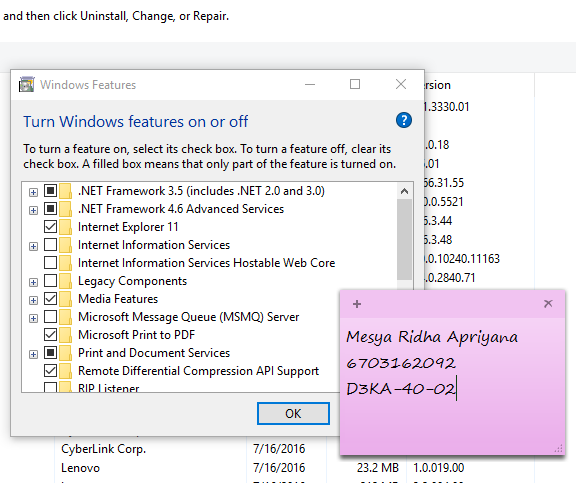Enable Microsoft Message Queue (MSMQ) Server checkbox
Screen dimensions: 576x483
(50, 317)
